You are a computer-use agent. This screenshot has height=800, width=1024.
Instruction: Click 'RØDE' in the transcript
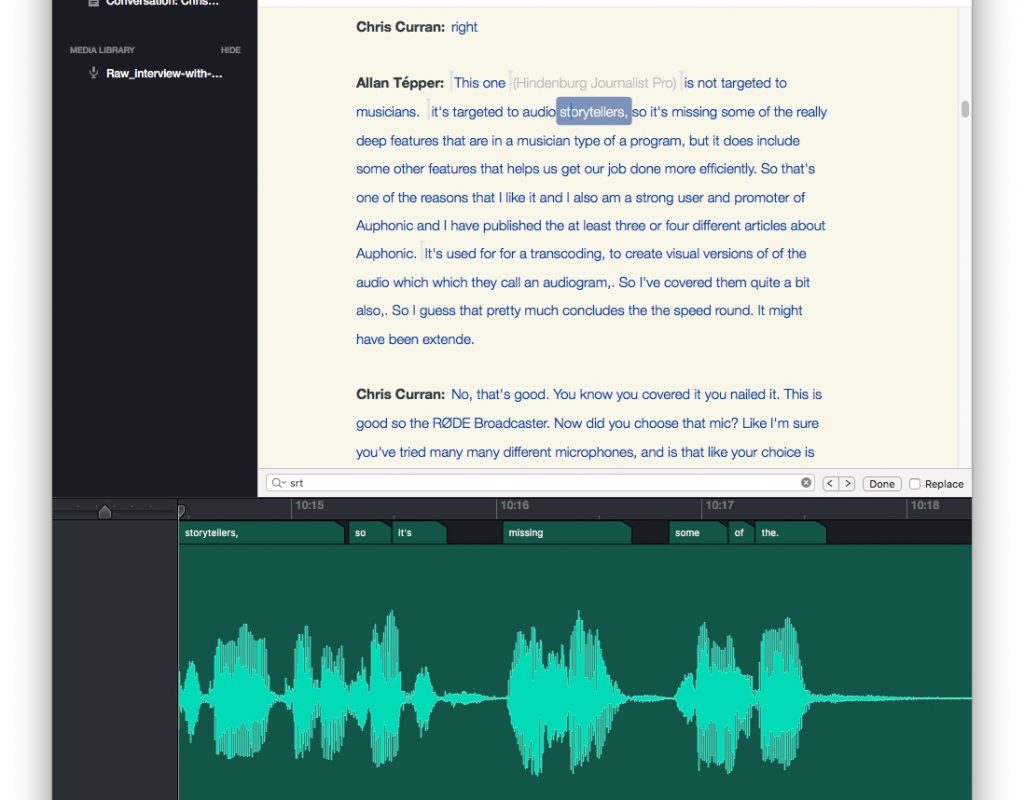tap(451, 423)
